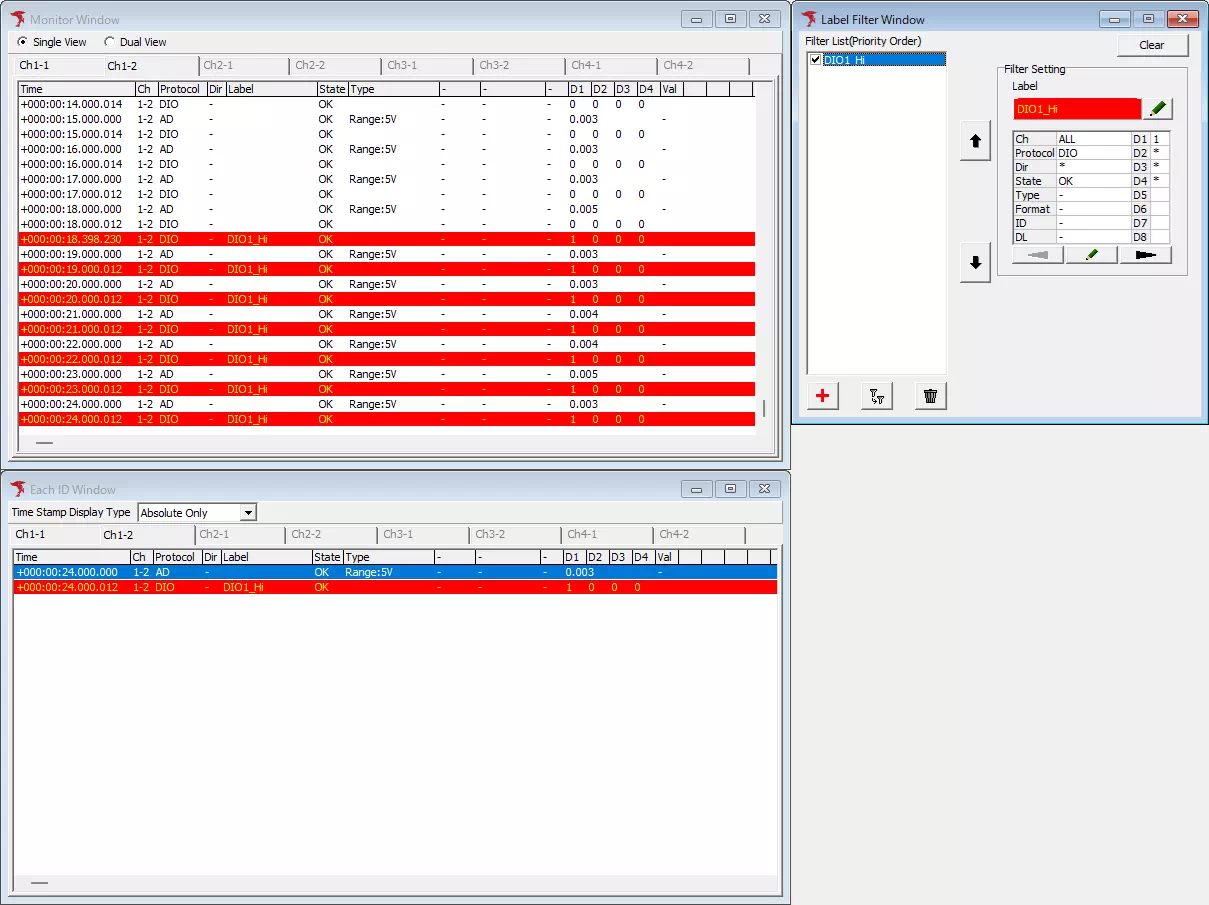The width and height of the screenshot is (1209, 905).
Task: Collapse the dropdown arrow in Each ID Window
Action: click(x=247, y=512)
